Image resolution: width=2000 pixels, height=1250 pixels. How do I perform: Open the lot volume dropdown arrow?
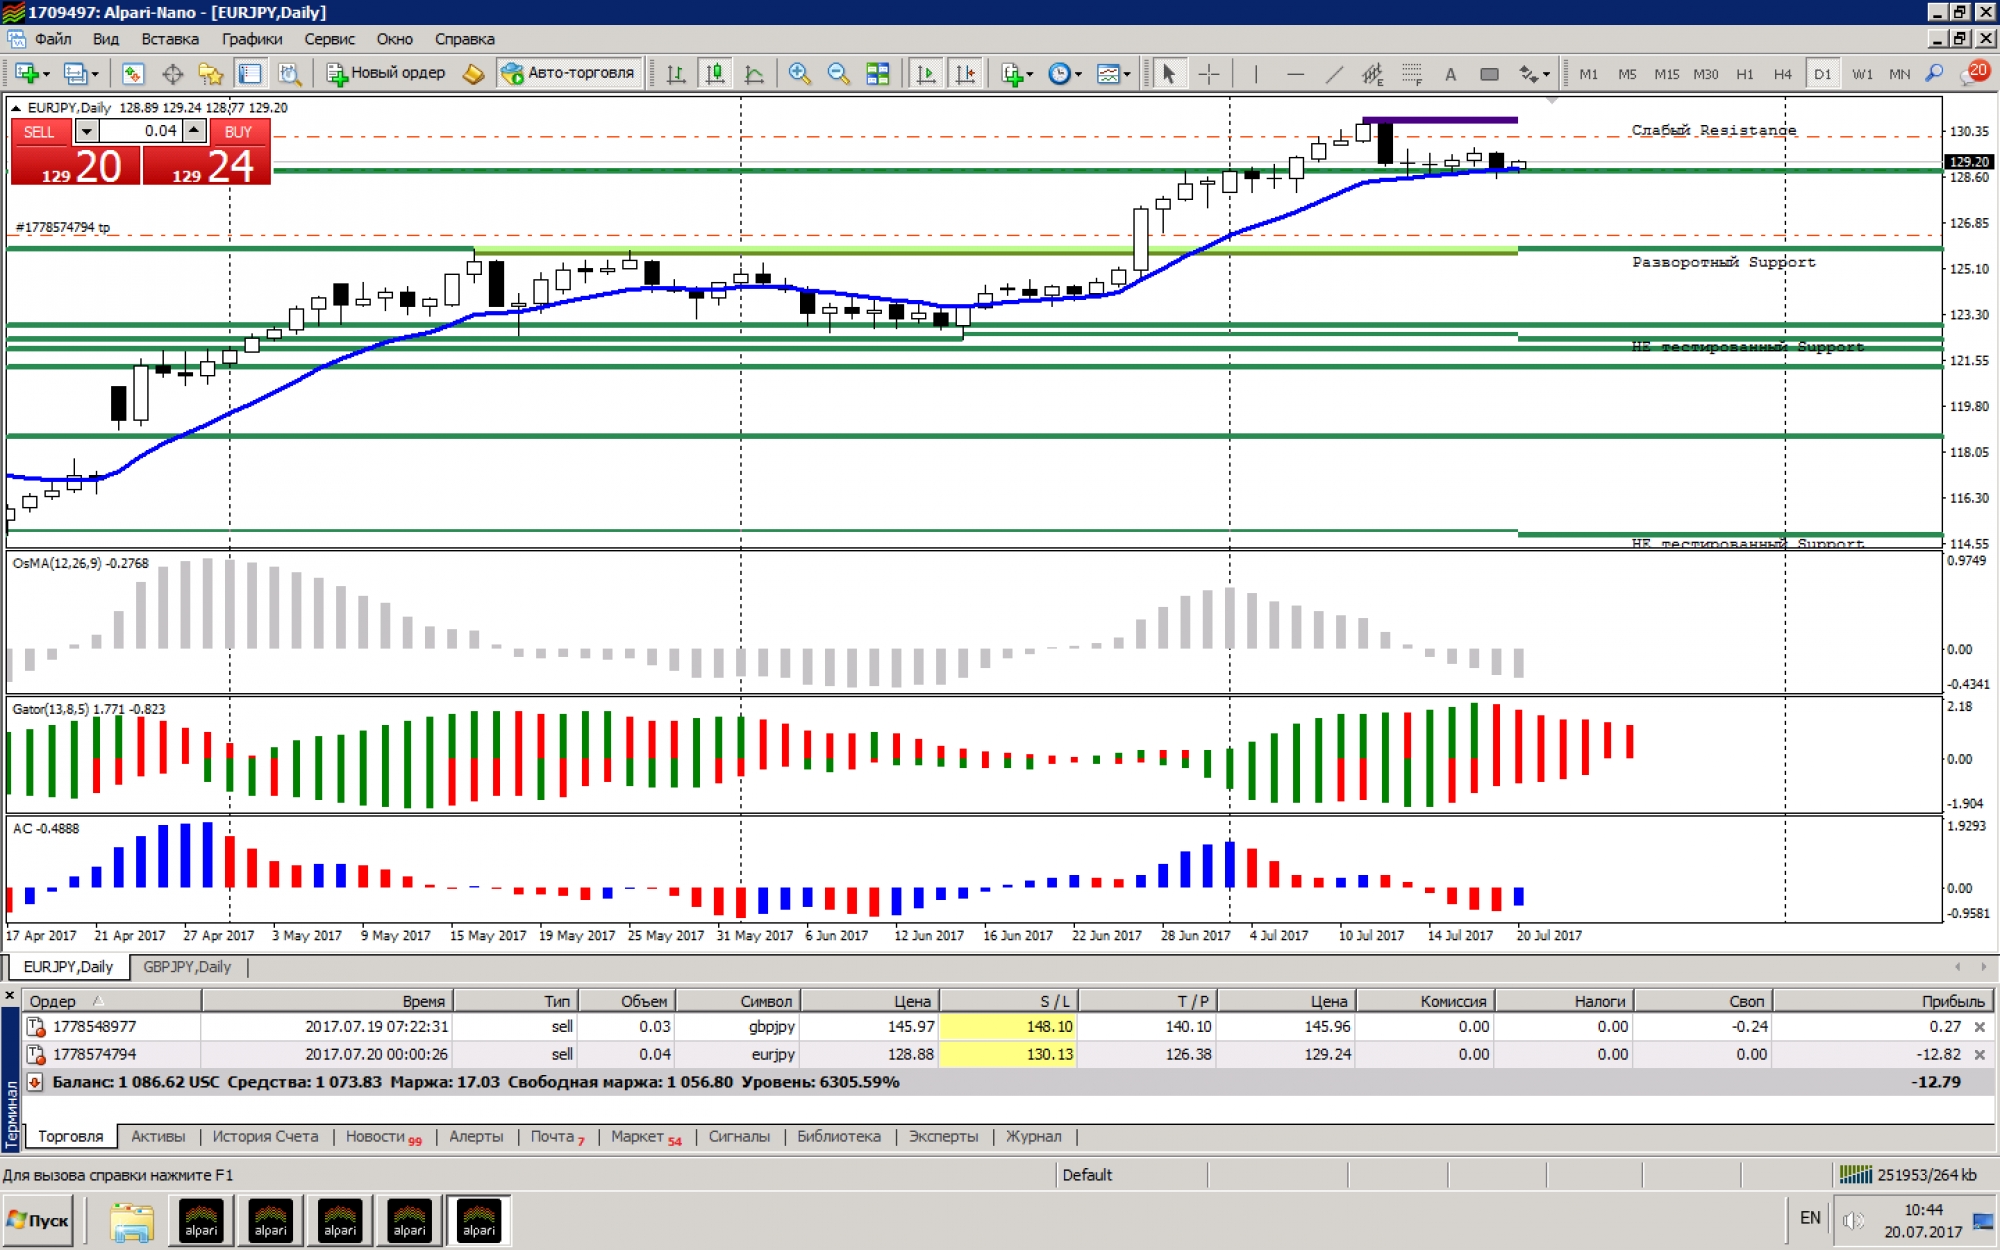point(87,131)
